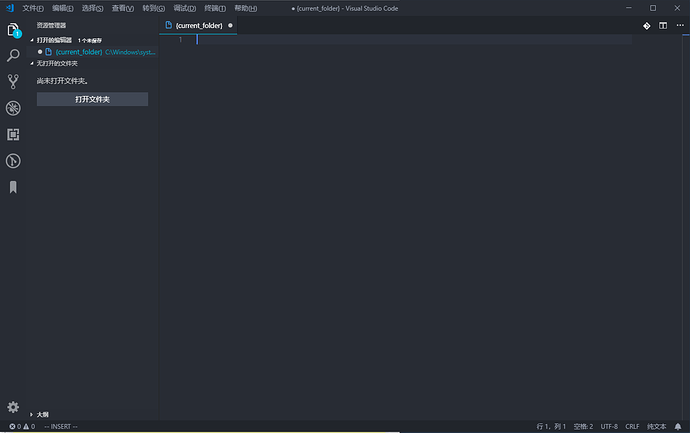This screenshot has width=690, height=433.
Task: Open the Extensions view icon
Action: click(13, 134)
